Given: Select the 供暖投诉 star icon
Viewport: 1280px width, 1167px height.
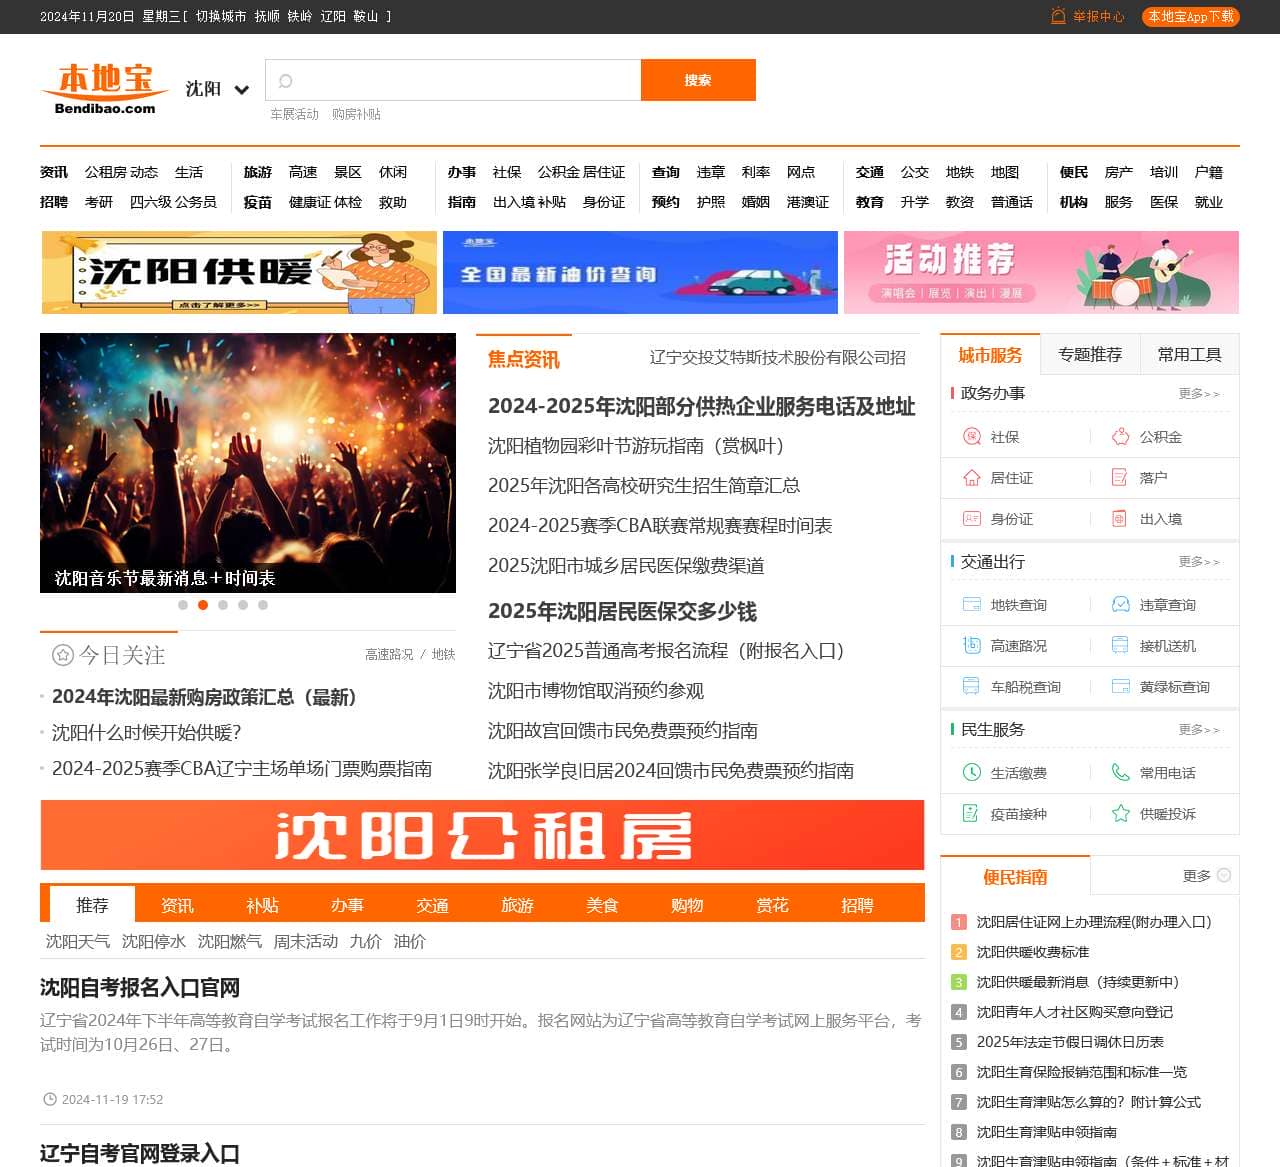Looking at the screenshot, I should 1120,814.
